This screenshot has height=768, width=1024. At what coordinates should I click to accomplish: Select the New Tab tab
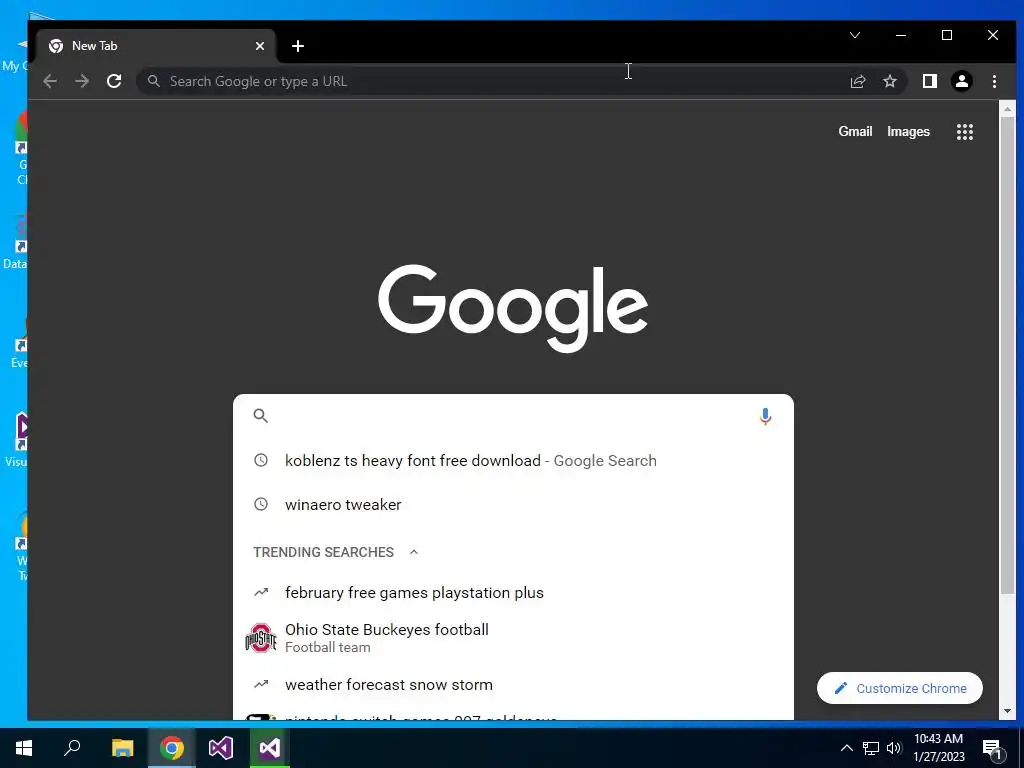(x=157, y=46)
